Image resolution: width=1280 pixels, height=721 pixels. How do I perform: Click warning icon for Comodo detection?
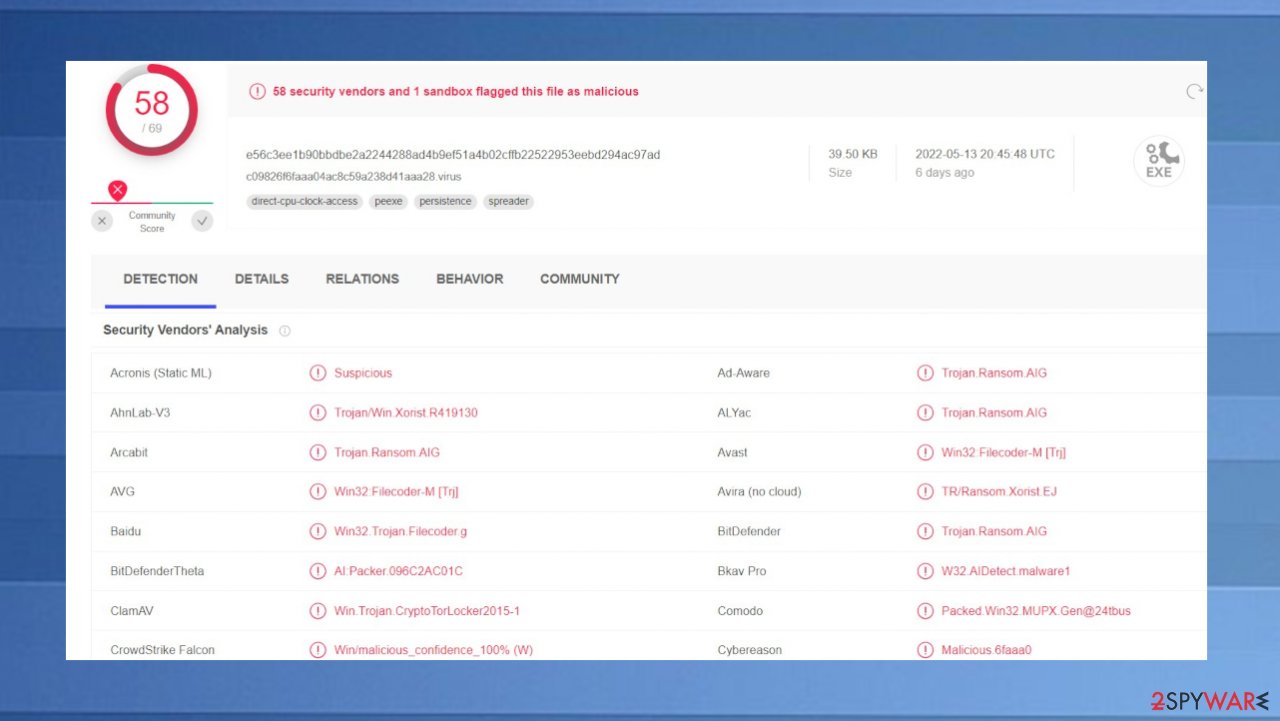(x=925, y=610)
